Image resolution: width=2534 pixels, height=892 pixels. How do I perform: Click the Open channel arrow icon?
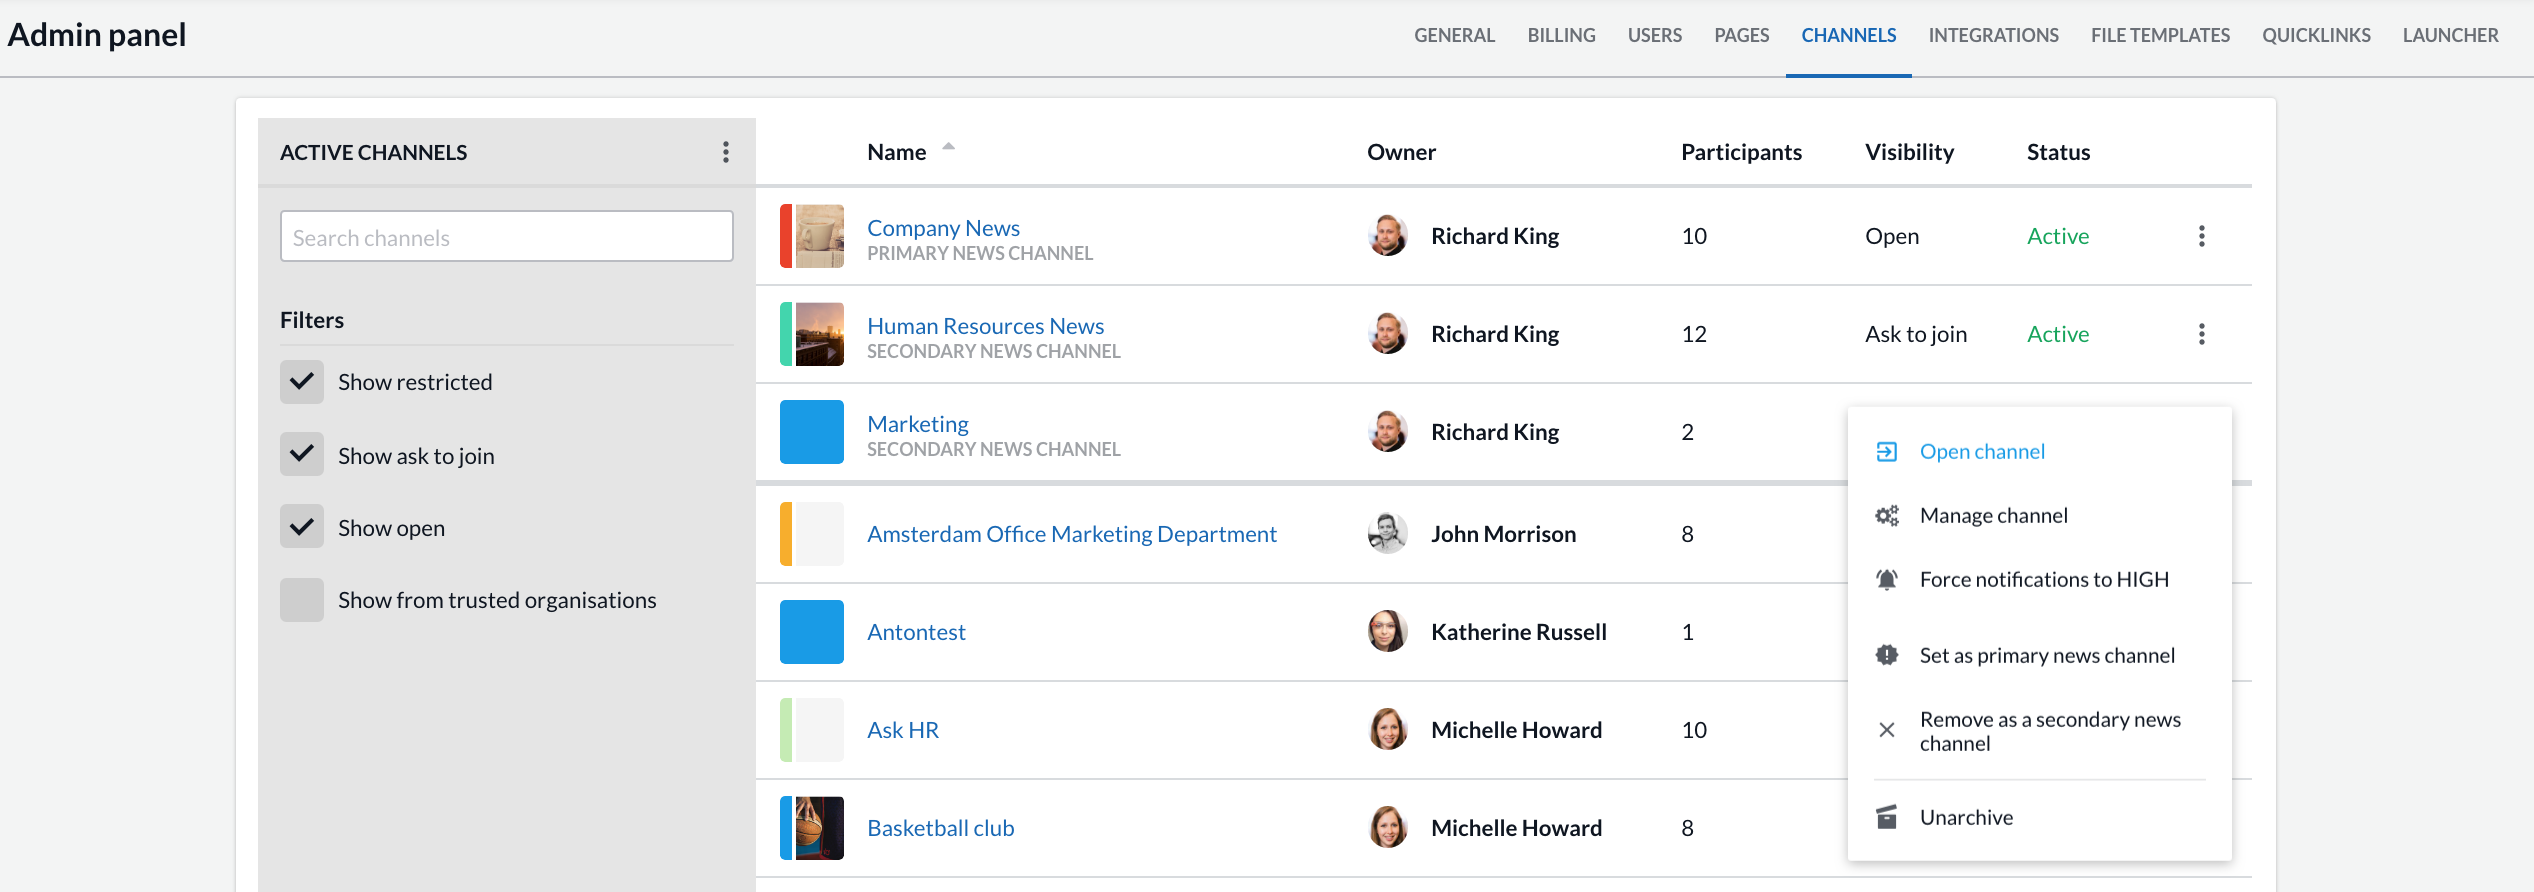tap(1886, 452)
